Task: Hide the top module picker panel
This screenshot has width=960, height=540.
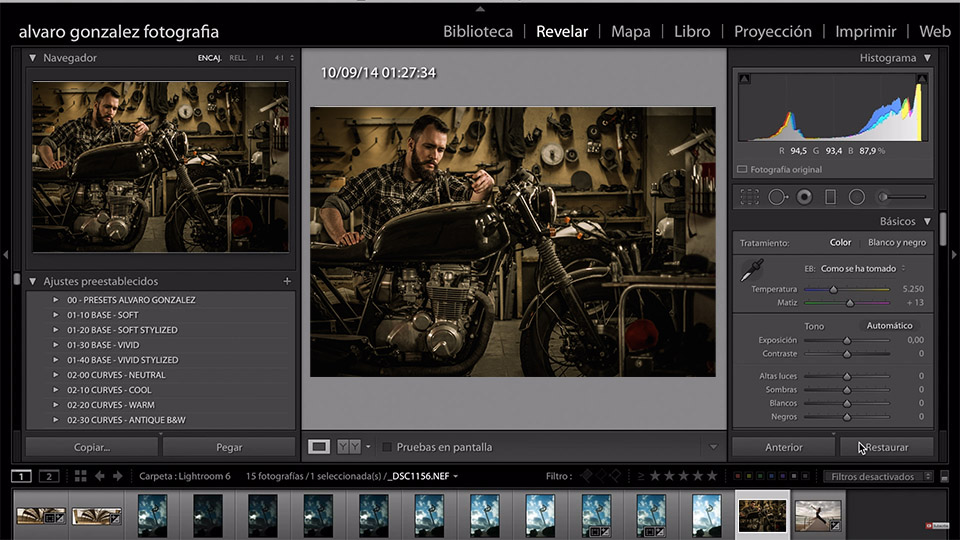Action: point(480,9)
